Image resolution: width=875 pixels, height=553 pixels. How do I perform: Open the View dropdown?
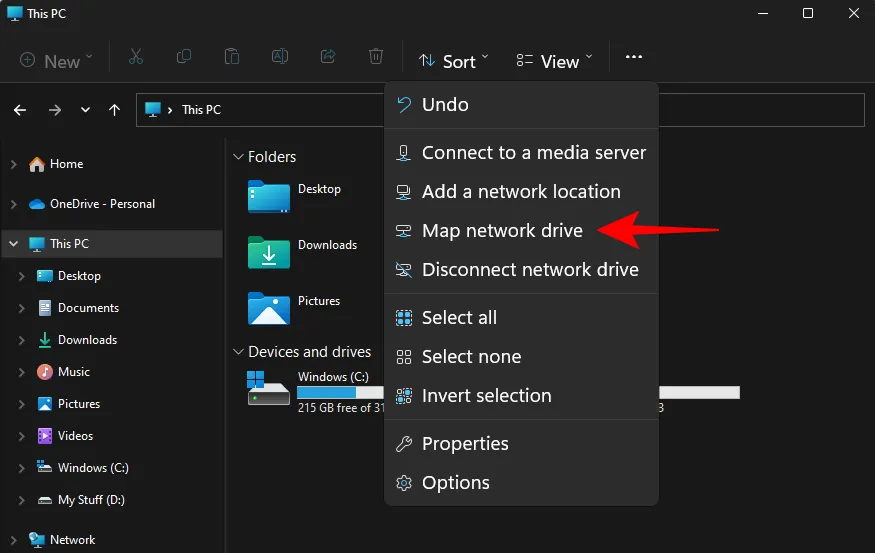[x=554, y=61]
